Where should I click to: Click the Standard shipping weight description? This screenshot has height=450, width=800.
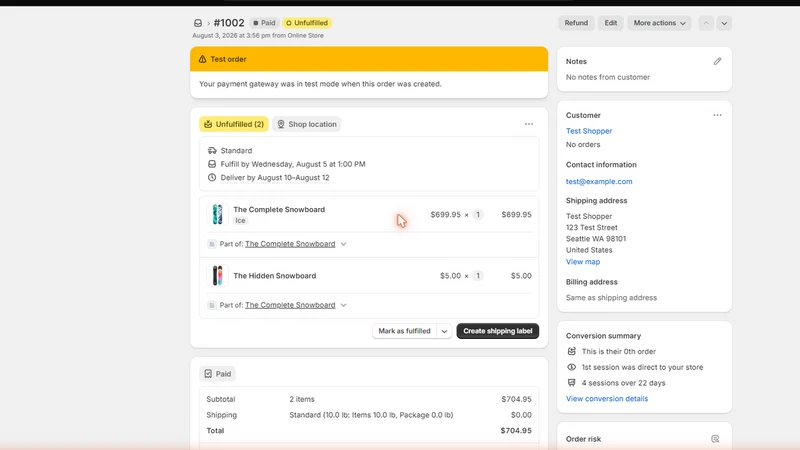[x=371, y=415]
